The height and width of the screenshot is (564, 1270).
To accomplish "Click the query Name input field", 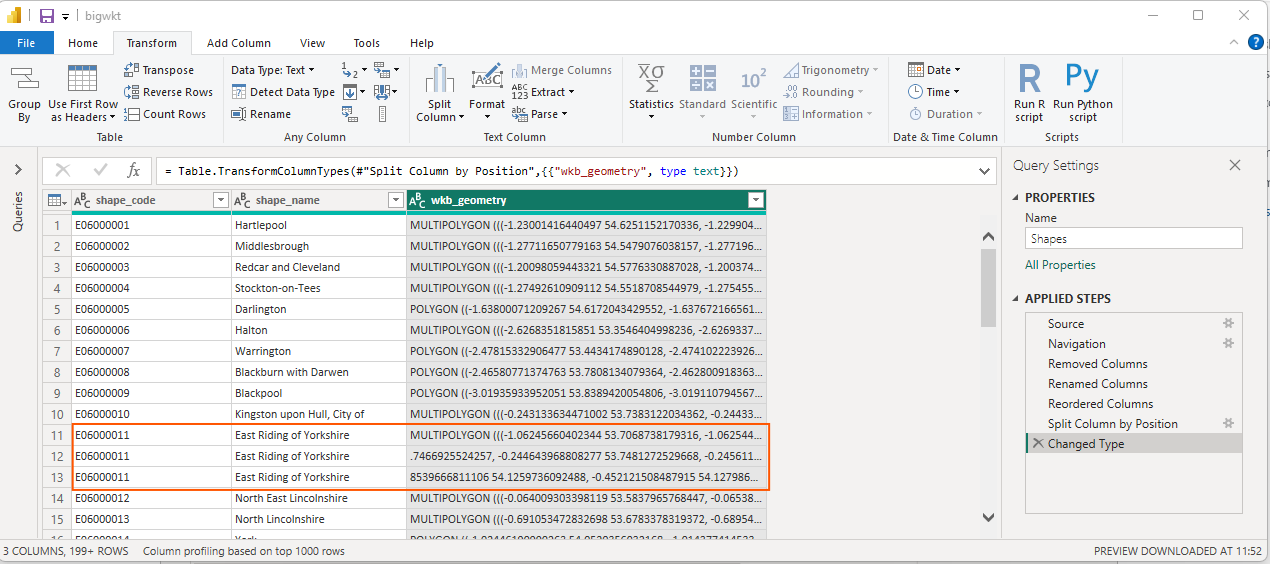I will point(1133,239).
